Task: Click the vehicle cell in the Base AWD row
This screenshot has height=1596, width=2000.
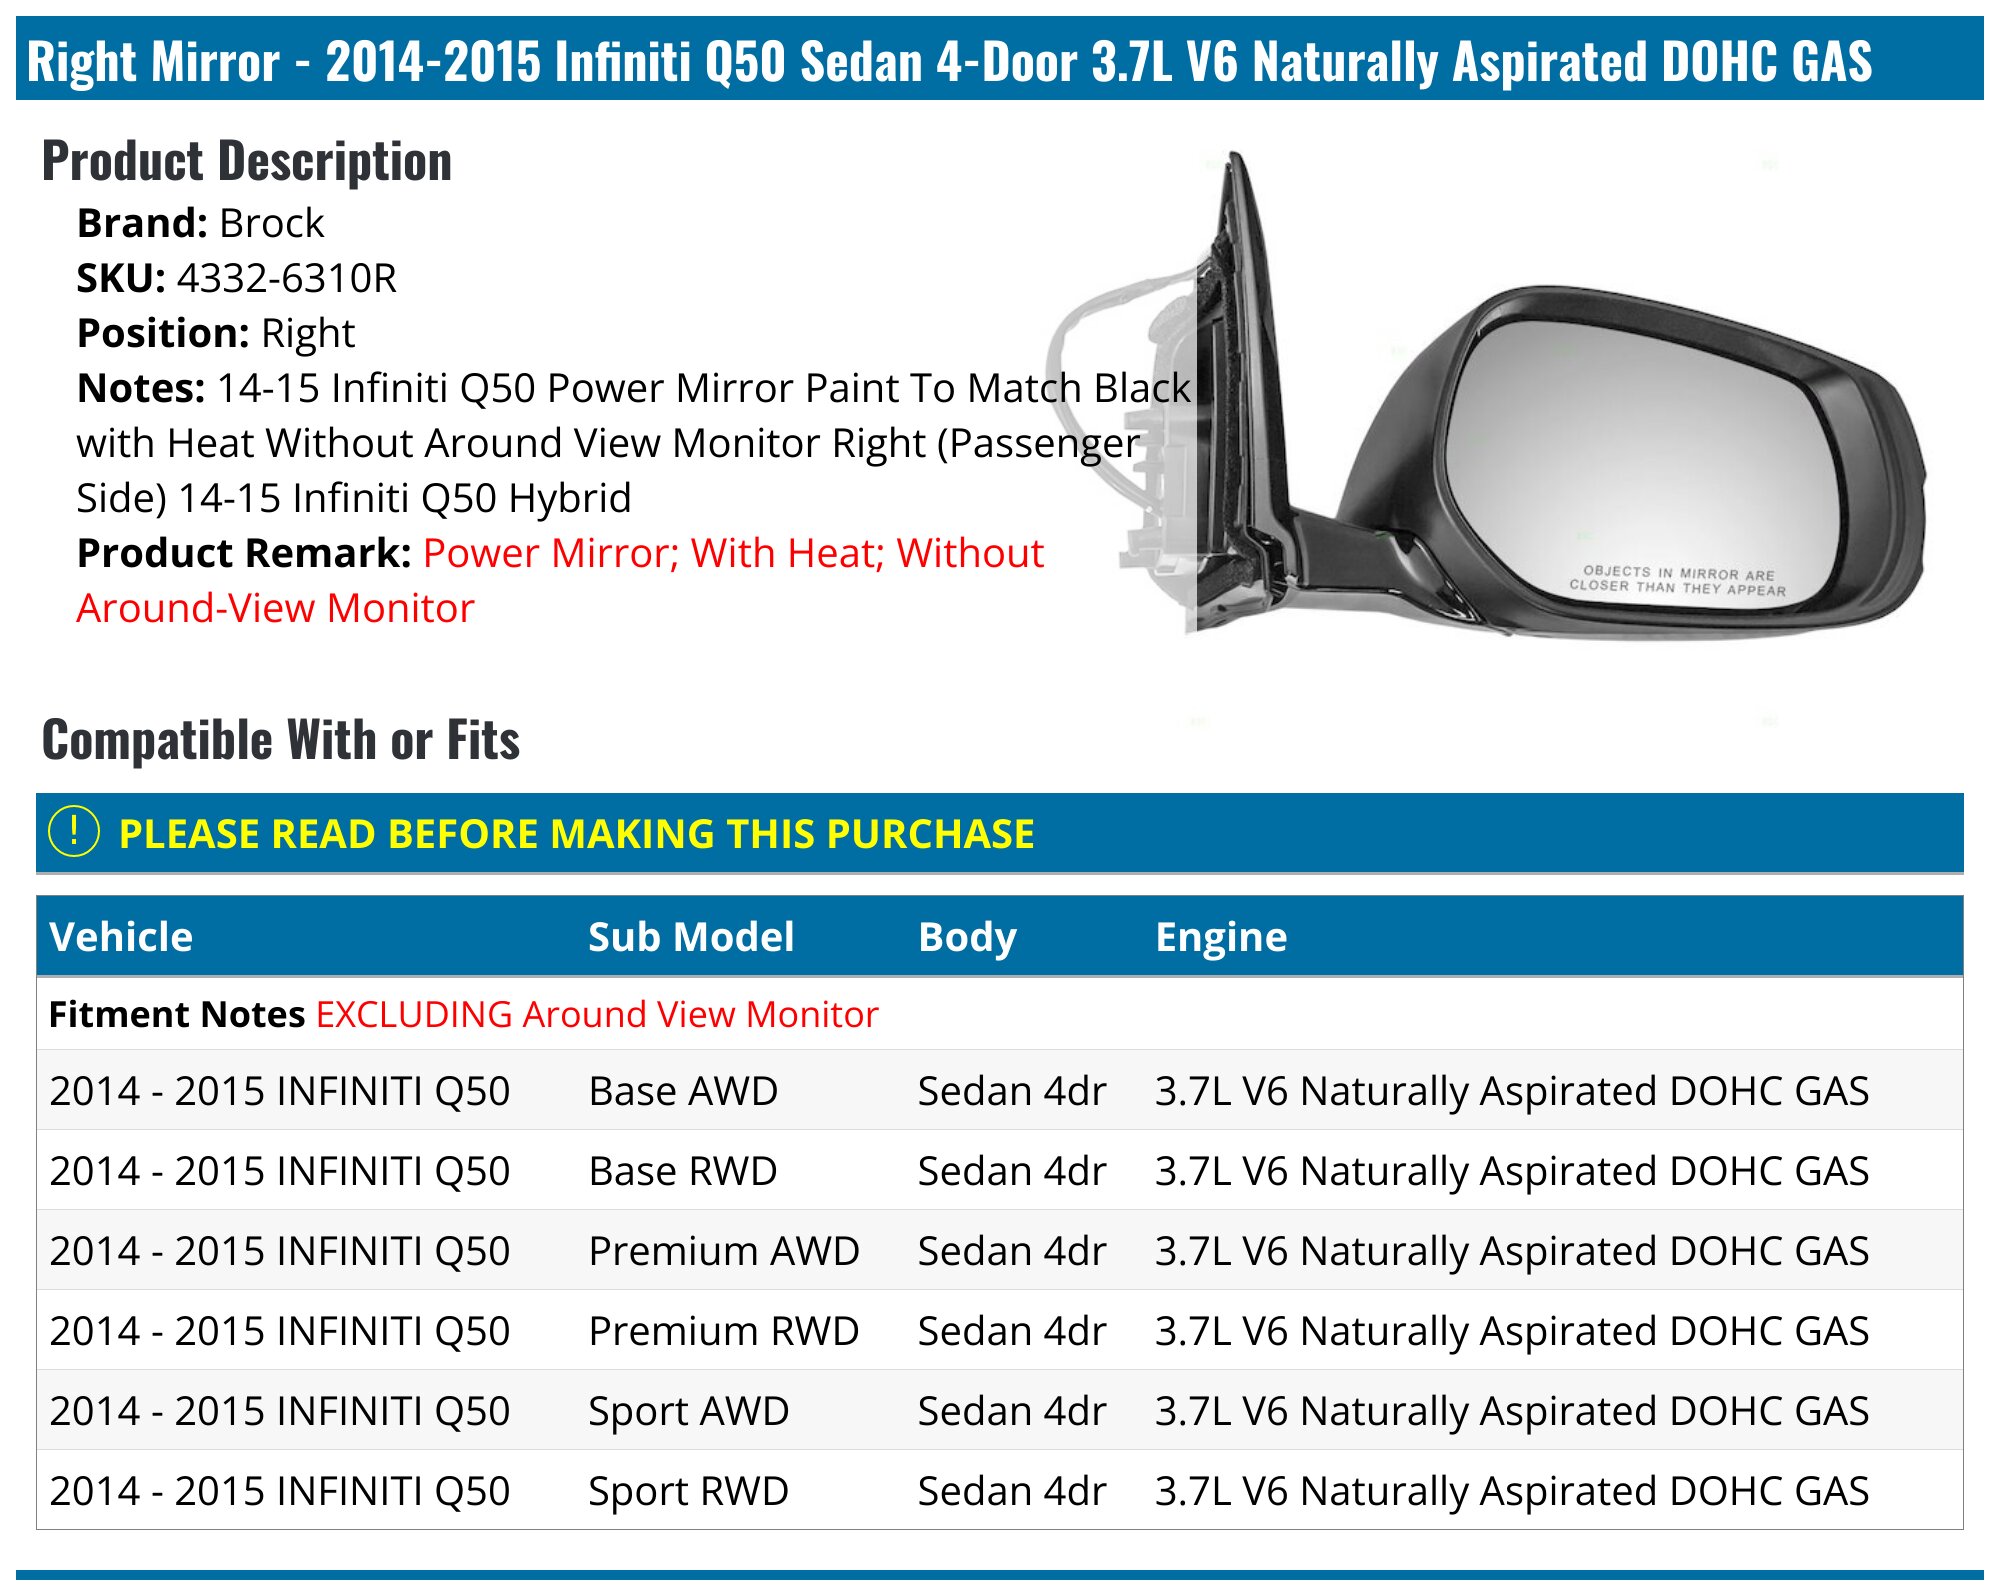Action: 280,1091
